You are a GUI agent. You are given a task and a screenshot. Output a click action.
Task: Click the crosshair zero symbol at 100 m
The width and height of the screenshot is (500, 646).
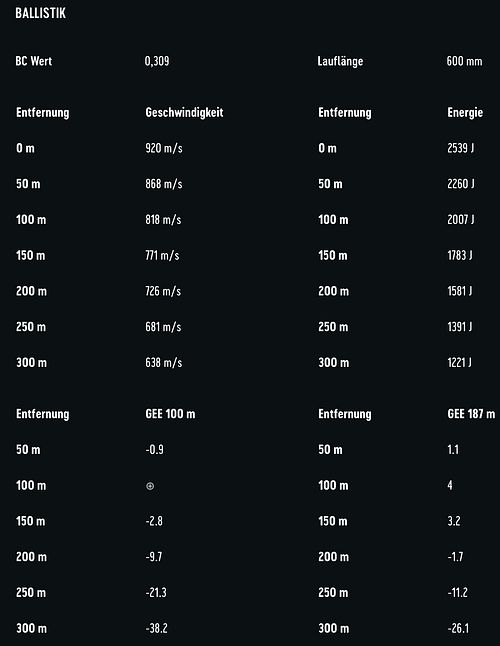coord(150,486)
